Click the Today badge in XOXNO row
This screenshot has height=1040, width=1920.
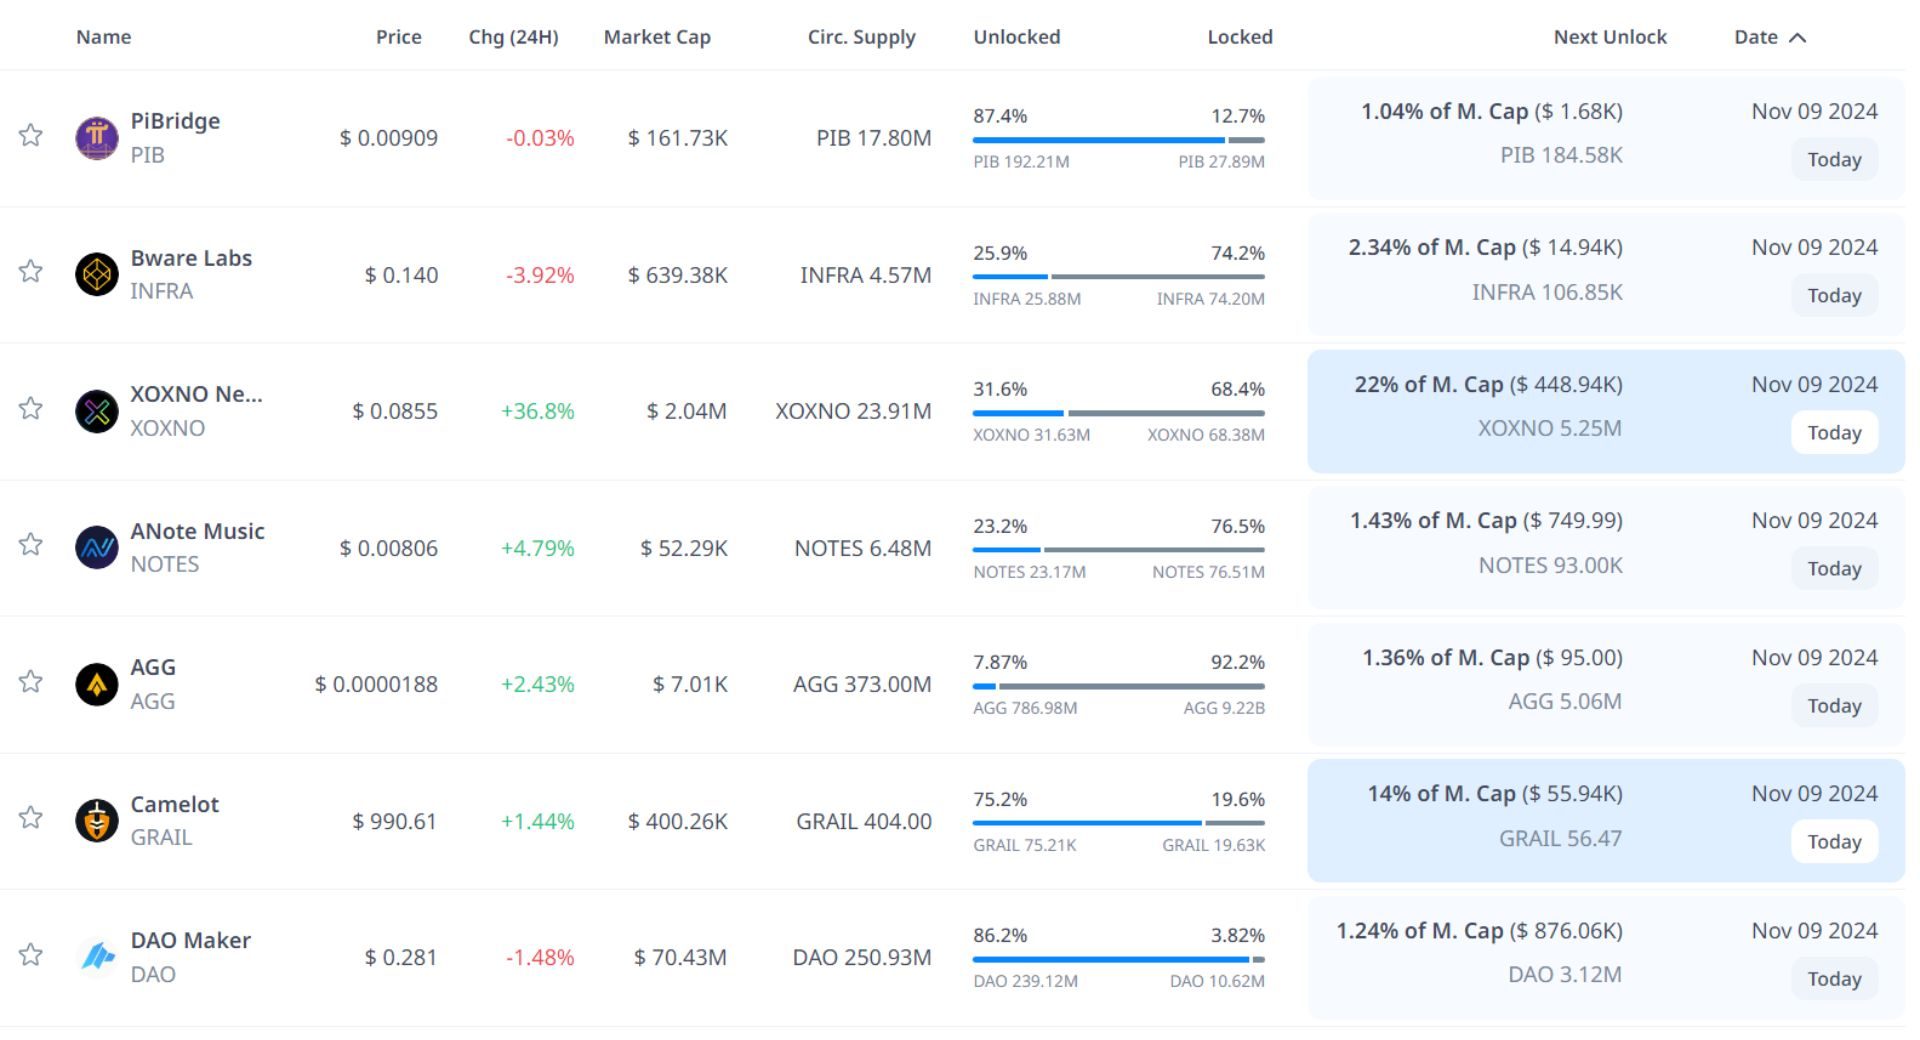[1833, 433]
